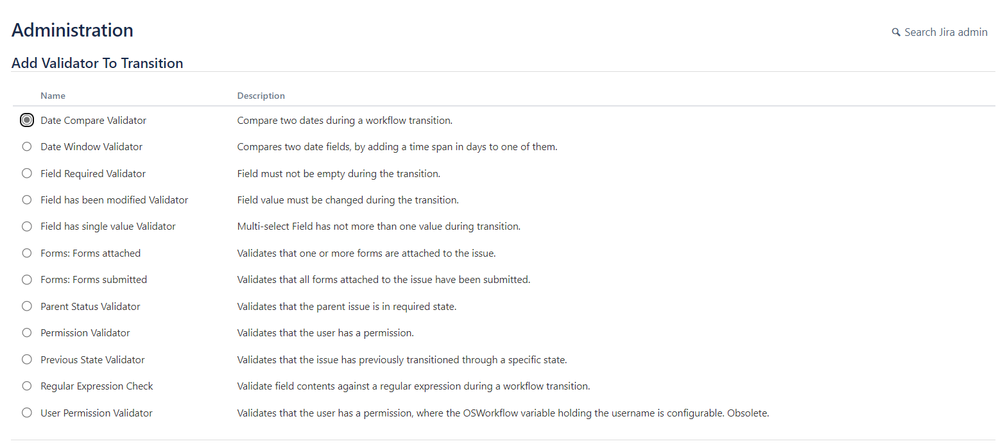Select the Regular Expression Check radio button
998x446 pixels.
[x=27, y=386]
